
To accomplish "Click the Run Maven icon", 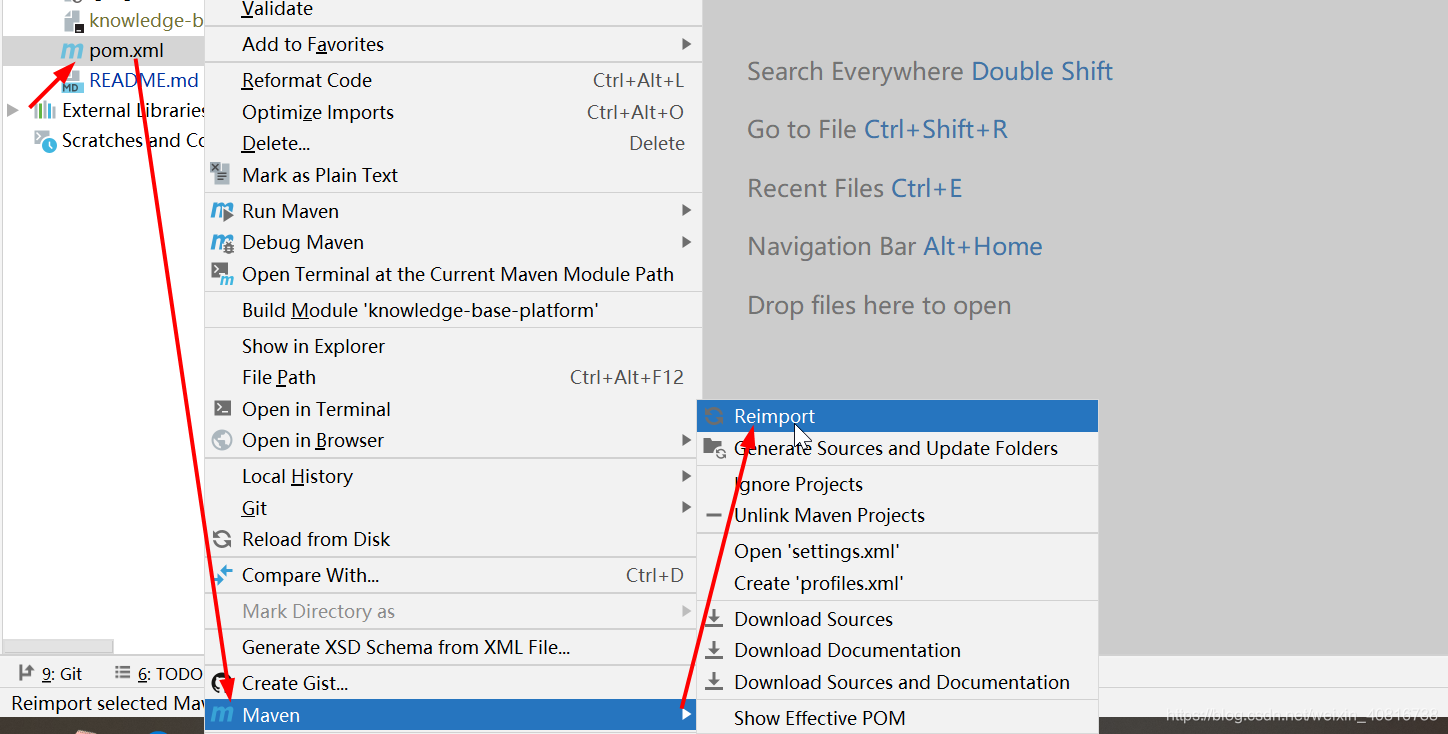I will tap(222, 211).
